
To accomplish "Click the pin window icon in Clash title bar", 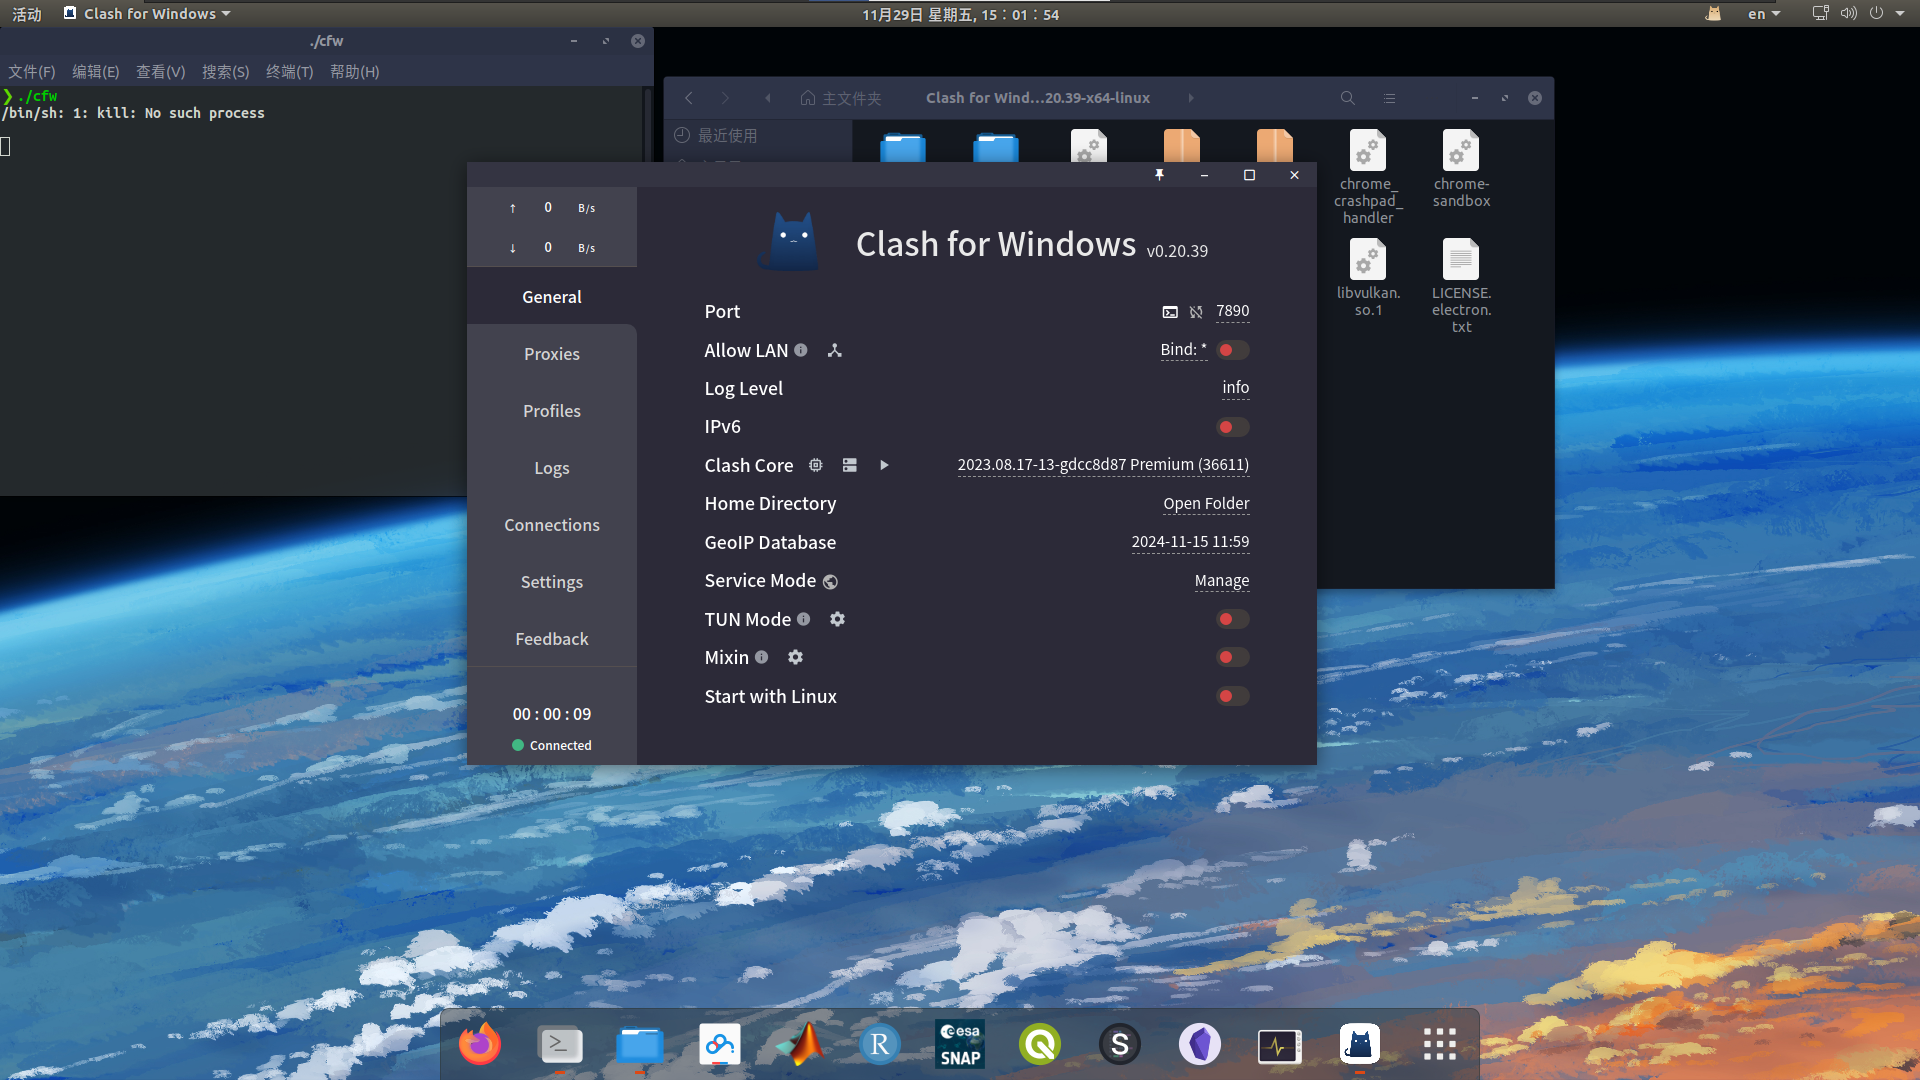I will tap(1159, 175).
